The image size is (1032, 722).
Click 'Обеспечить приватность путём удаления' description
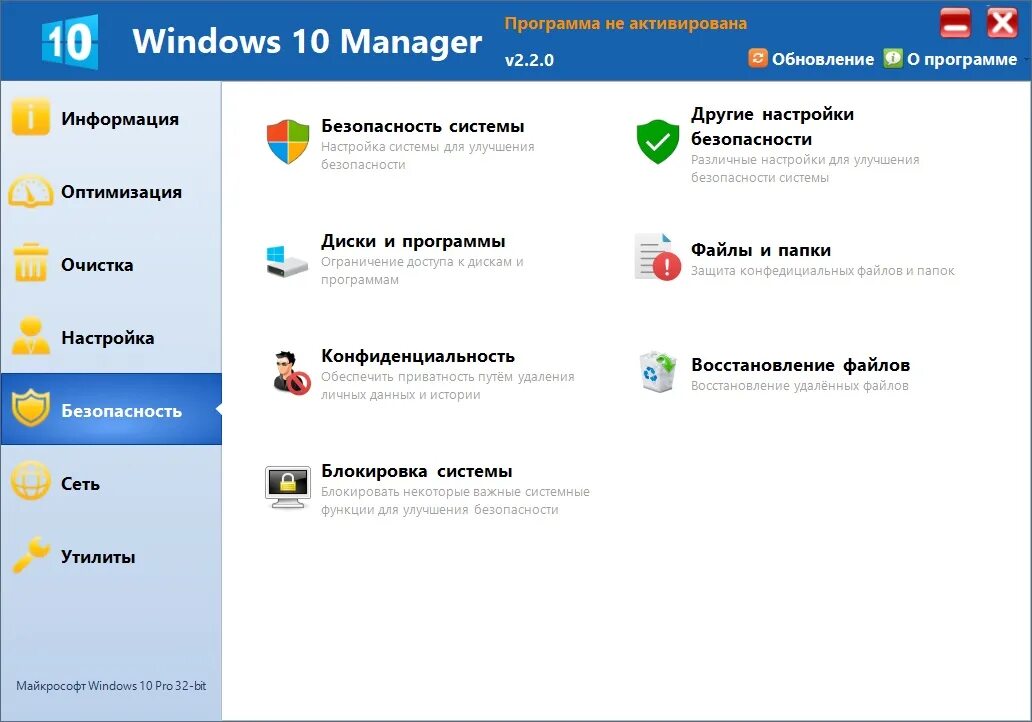pos(448,376)
